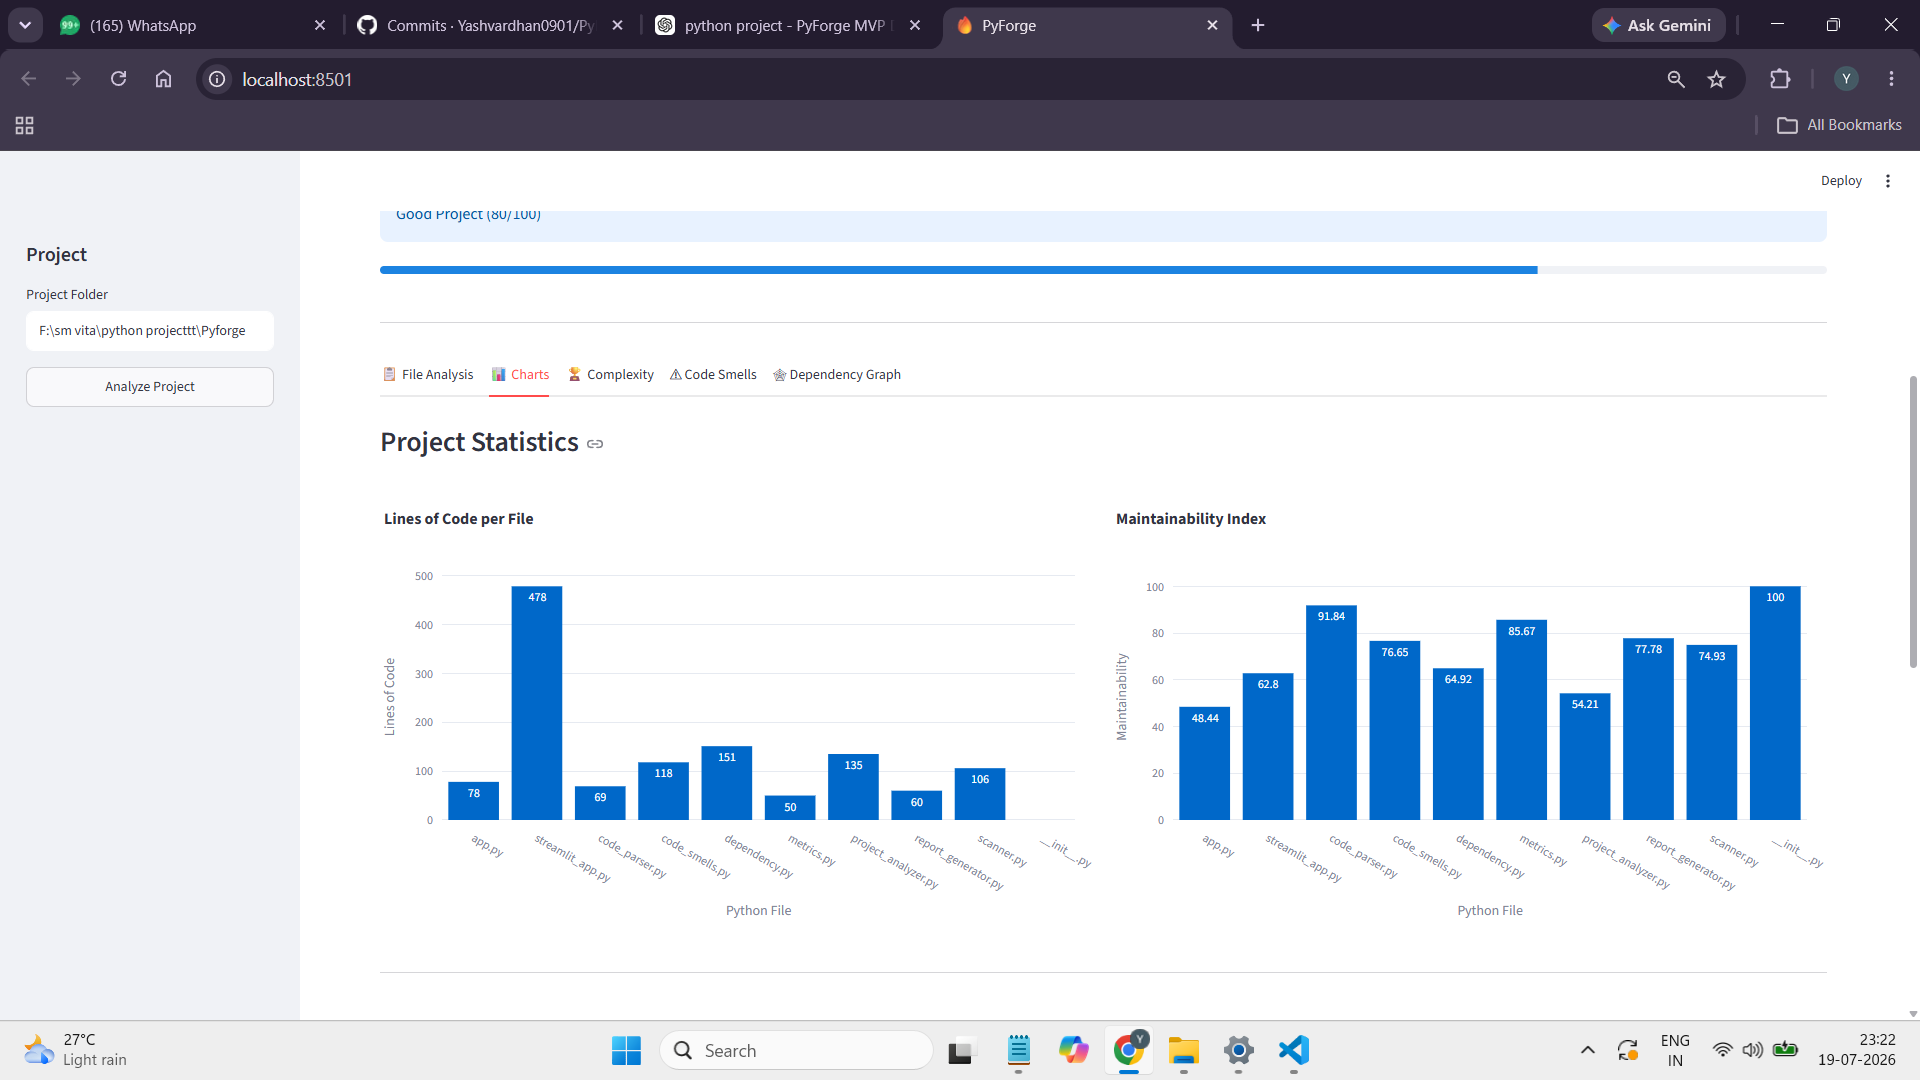Click the project score progress bar
1920x1080 pixels.
pyautogui.click(x=1103, y=270)
